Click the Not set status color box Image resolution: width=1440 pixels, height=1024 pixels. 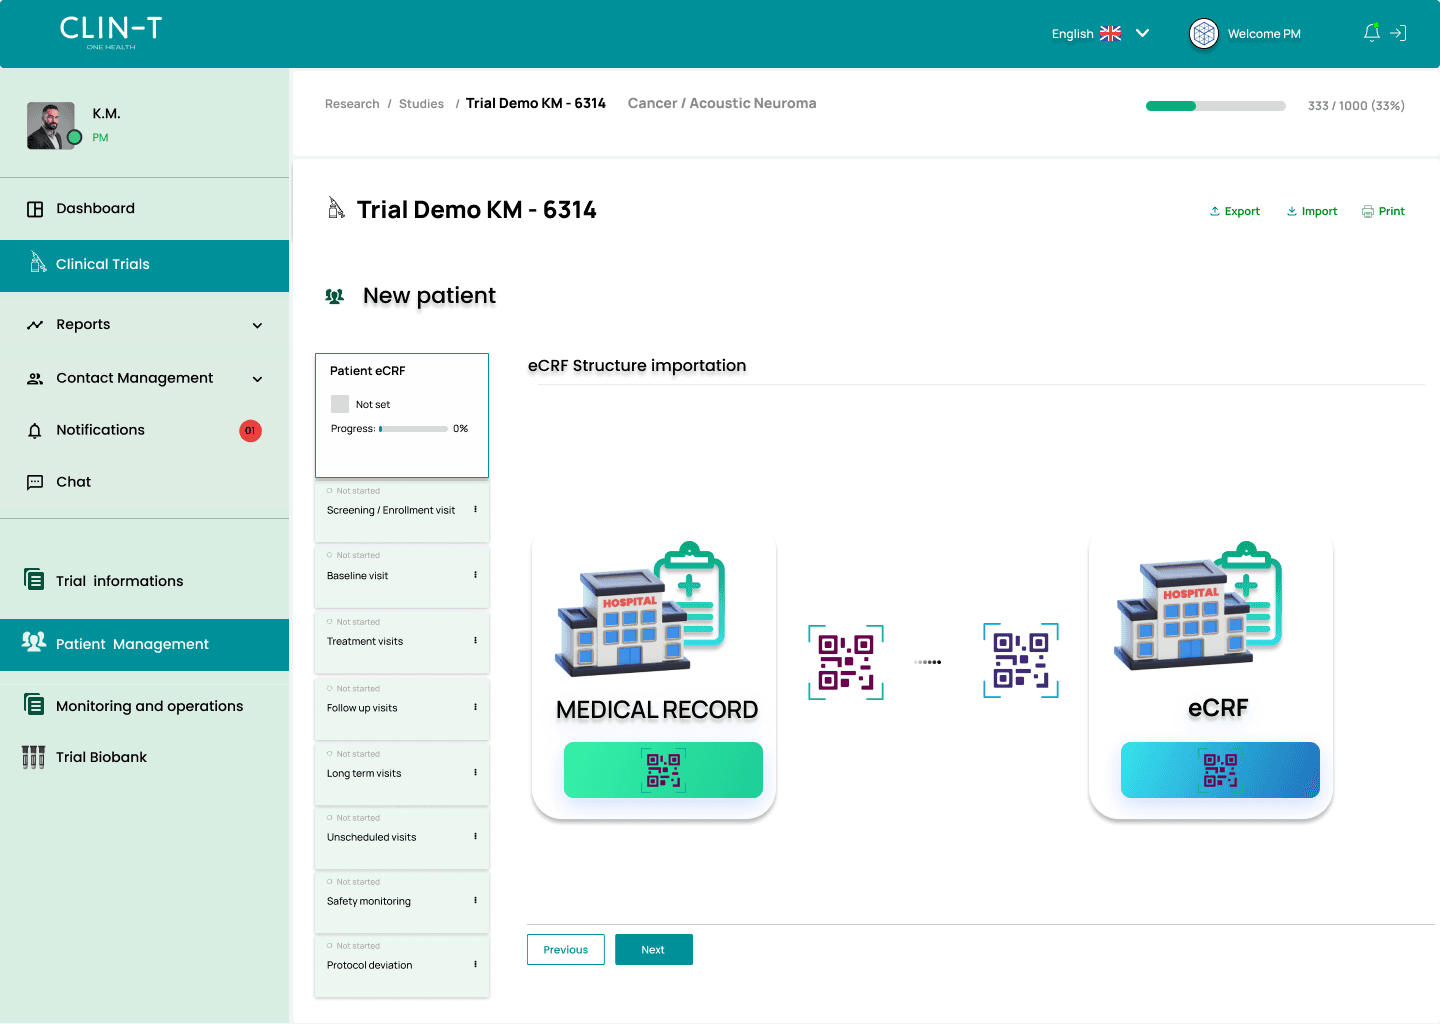click(340, 404)
